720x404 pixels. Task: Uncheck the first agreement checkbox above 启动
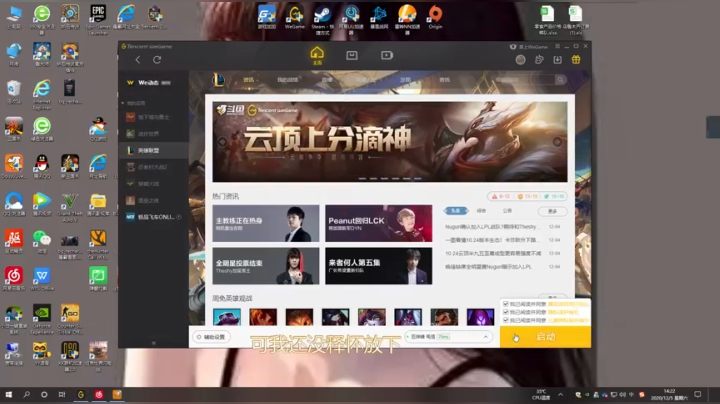tap(506, 304)
